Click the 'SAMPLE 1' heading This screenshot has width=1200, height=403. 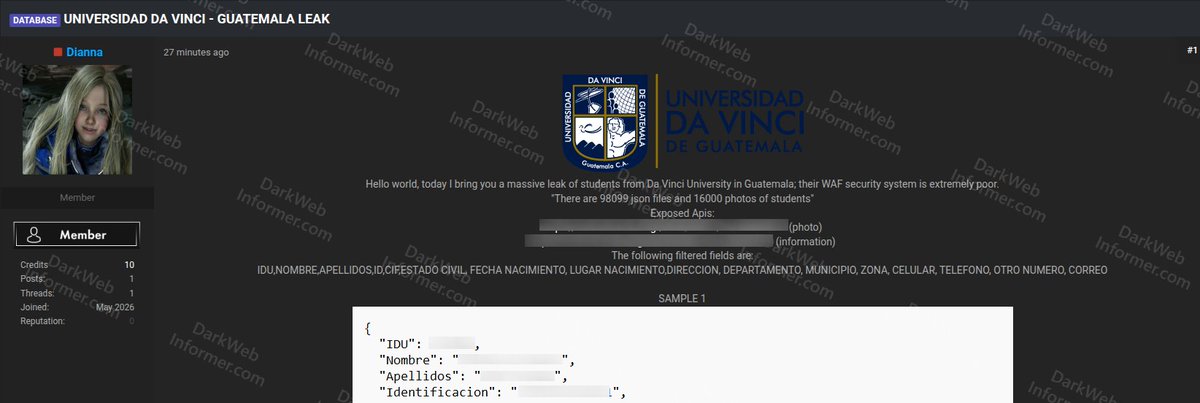pos(683,299)
